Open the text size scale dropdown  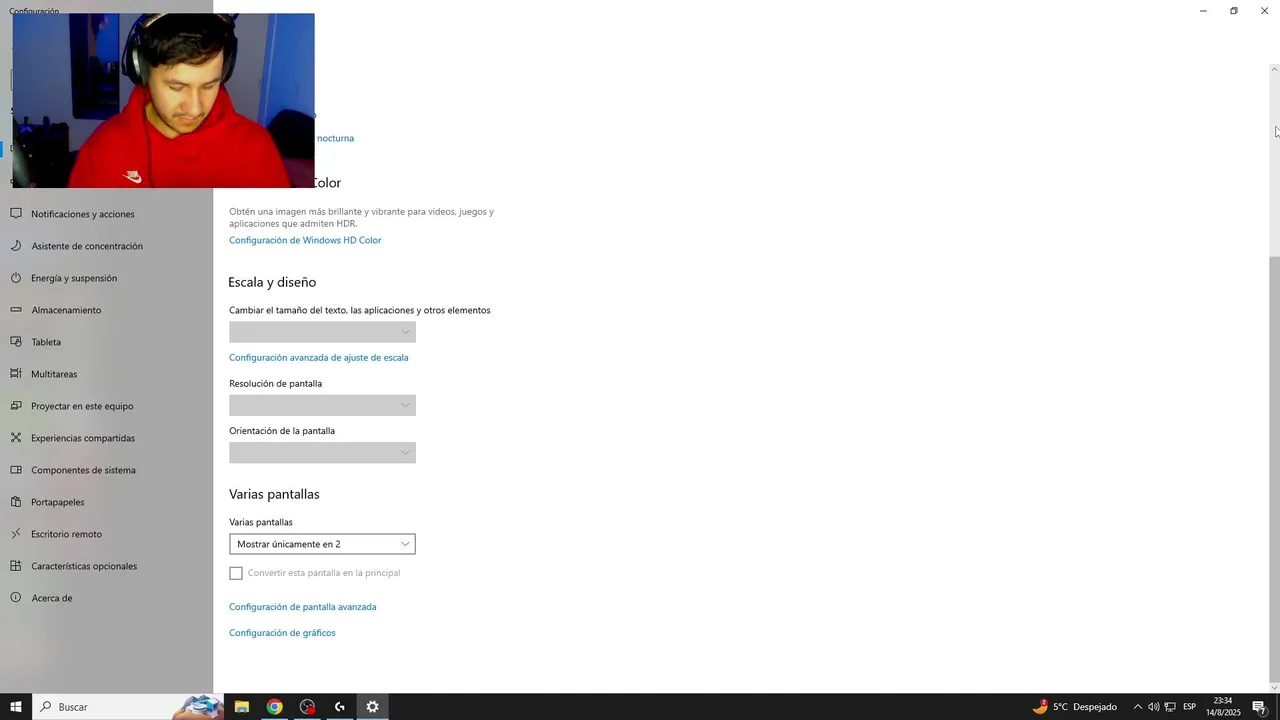[322, 332]
